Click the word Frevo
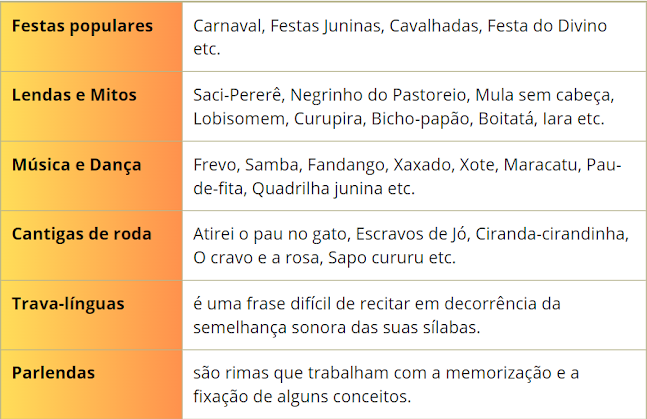The image size is (647, 419). [x=215, y=165]
